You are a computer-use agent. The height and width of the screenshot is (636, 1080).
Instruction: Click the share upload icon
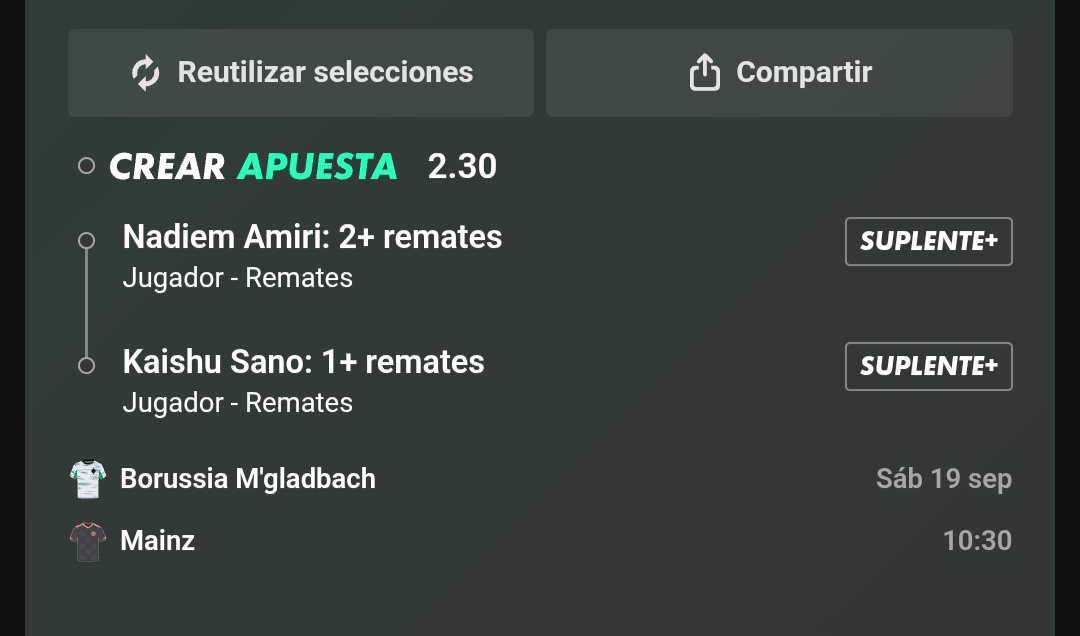[x=705, y=72]
